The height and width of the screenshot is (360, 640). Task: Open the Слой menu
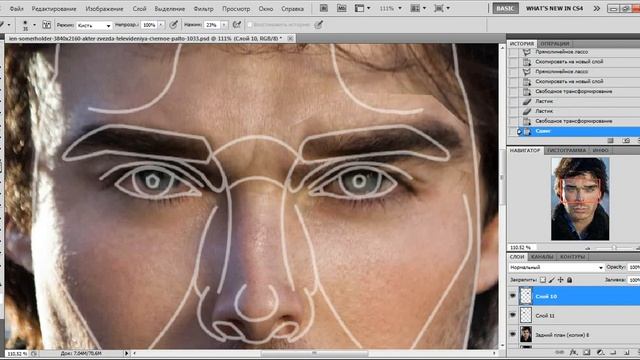(139, 9)
